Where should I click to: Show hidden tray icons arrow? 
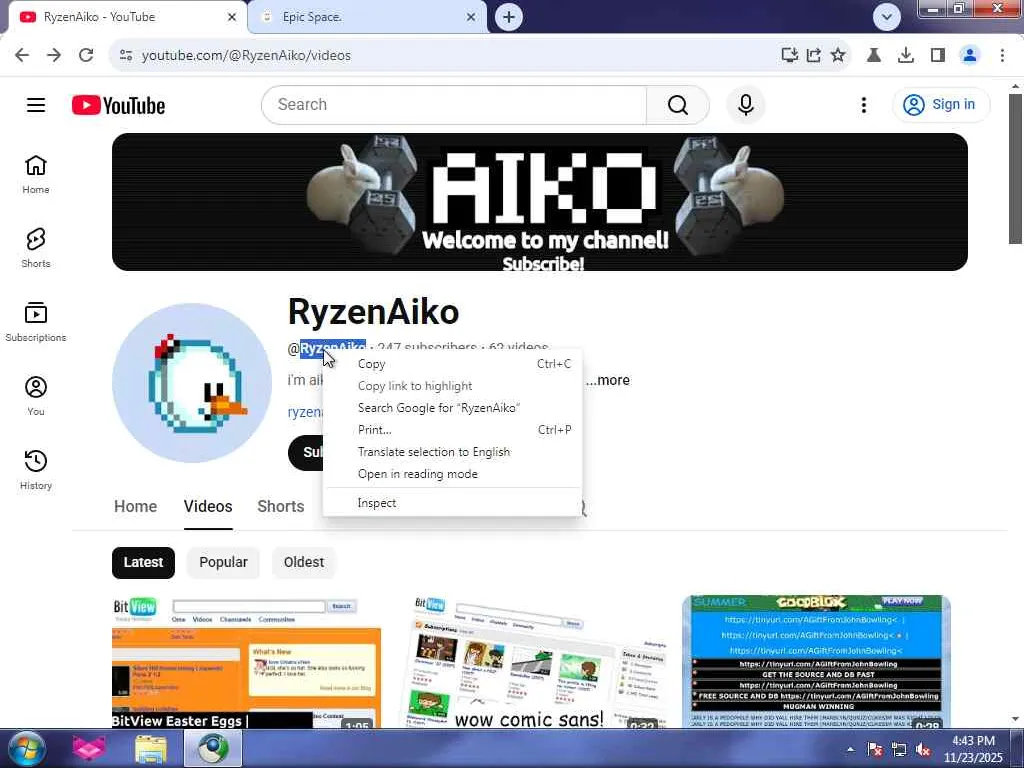(850, 749)
